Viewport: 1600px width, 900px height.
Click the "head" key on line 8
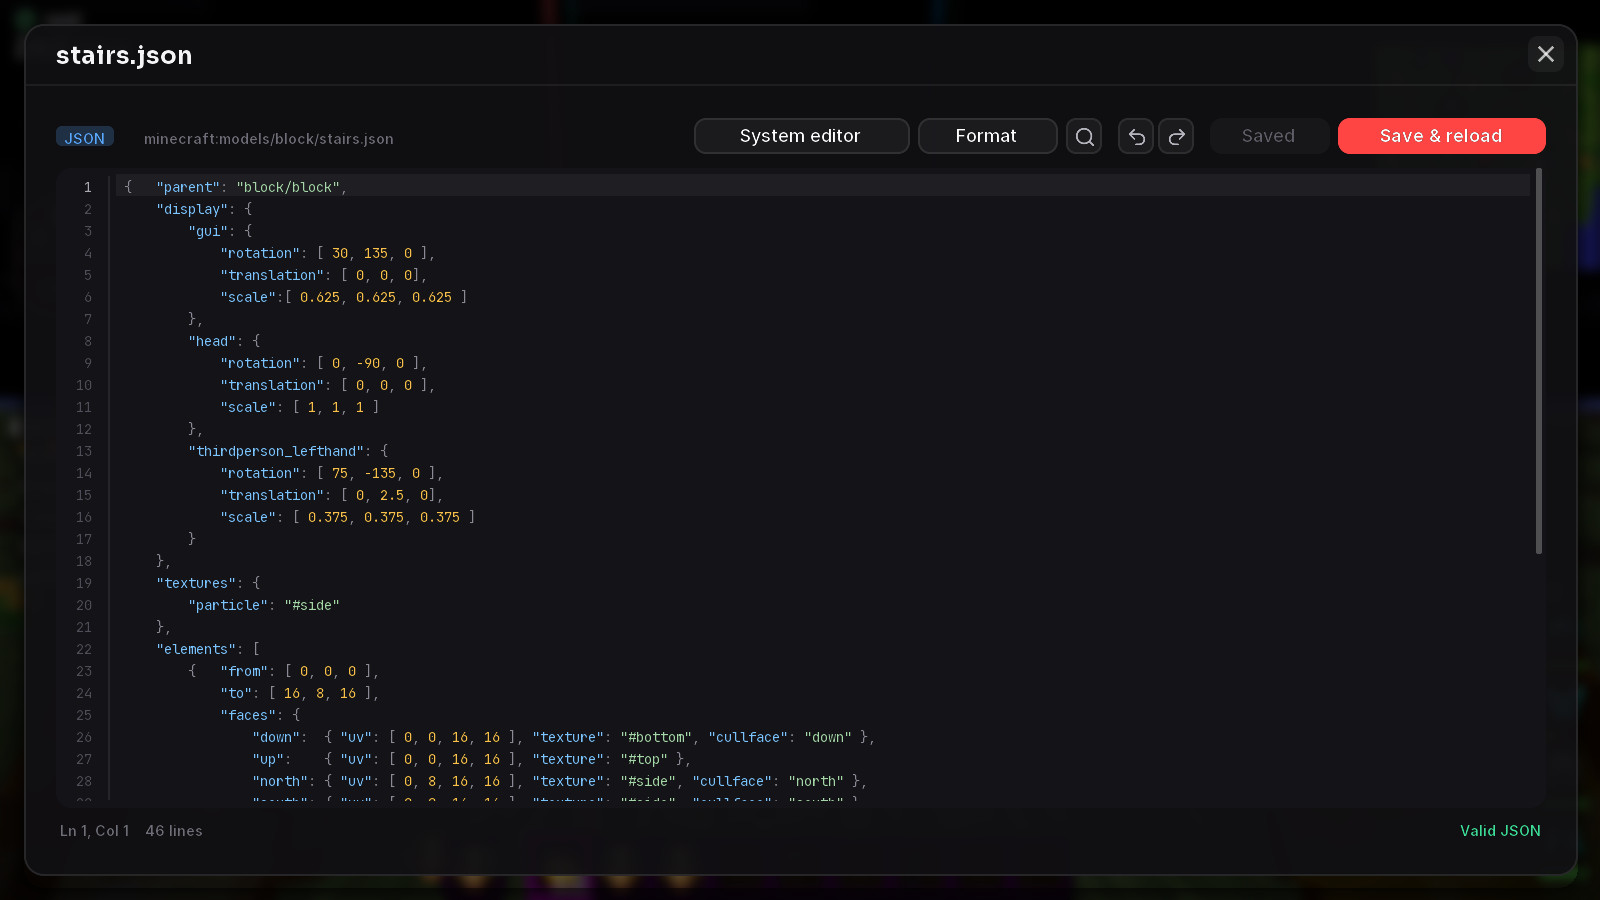point(212,341)
